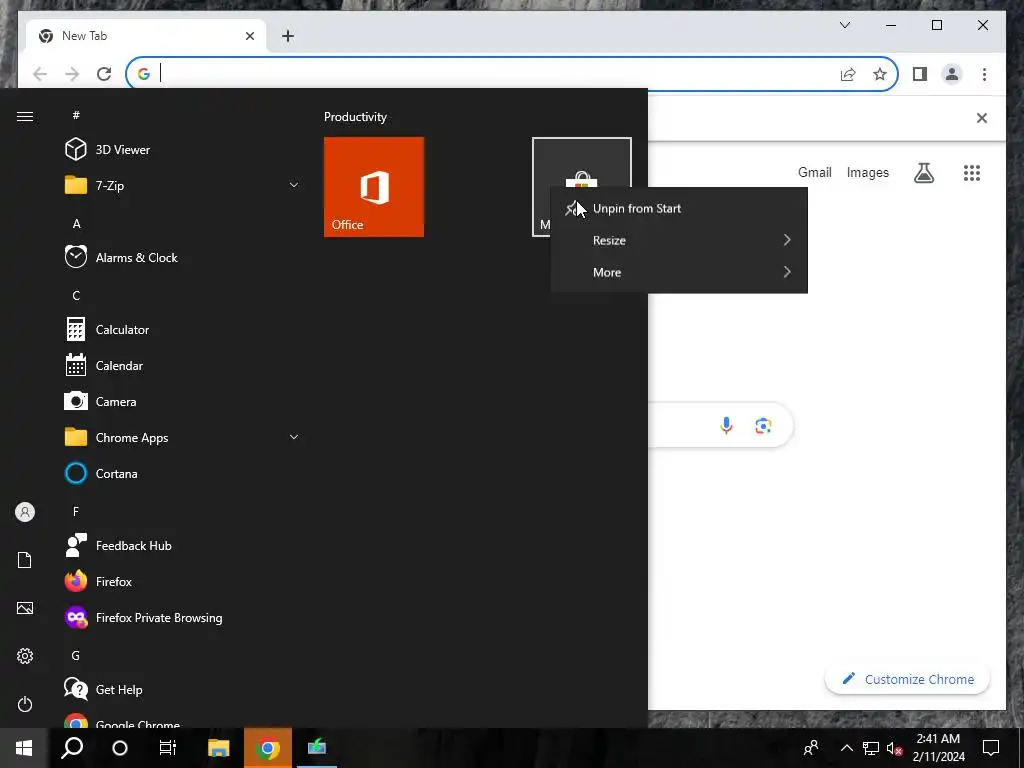Launch Feedback Hub
This screenshot has width=1024, height=768.
(x=183, y=545)
